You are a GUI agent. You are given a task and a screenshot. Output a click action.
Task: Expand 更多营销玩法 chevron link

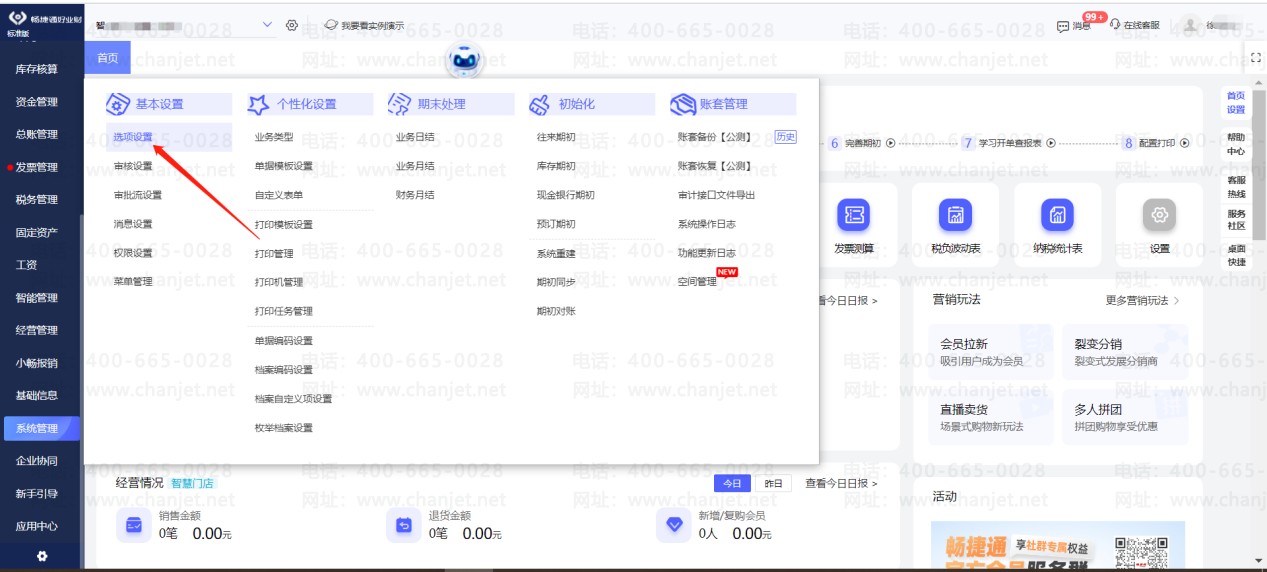point(1142,300)
